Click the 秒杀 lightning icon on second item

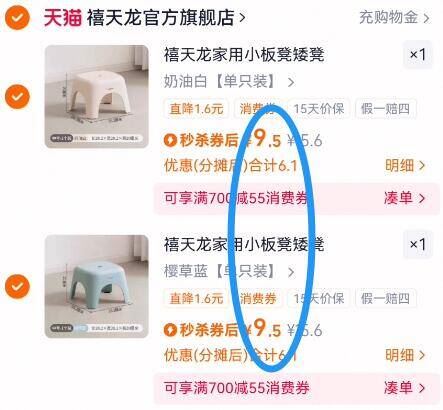(x=170, y=330)
